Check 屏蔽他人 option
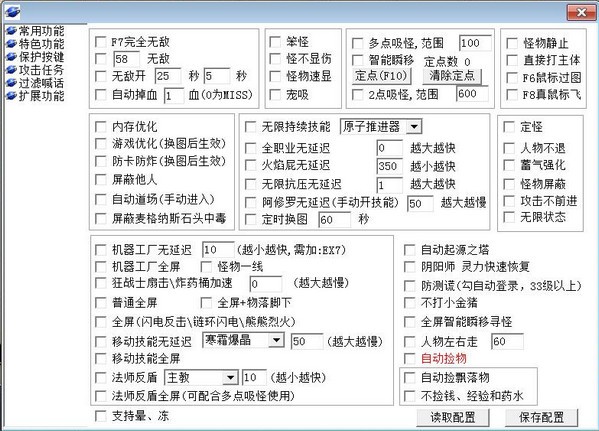The height and width of the screenshot is (431, 599). click(100, 180)
